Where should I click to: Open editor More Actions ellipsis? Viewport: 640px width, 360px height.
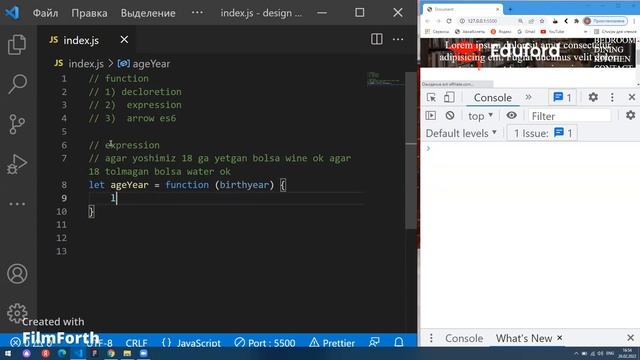tap(398, 39)
